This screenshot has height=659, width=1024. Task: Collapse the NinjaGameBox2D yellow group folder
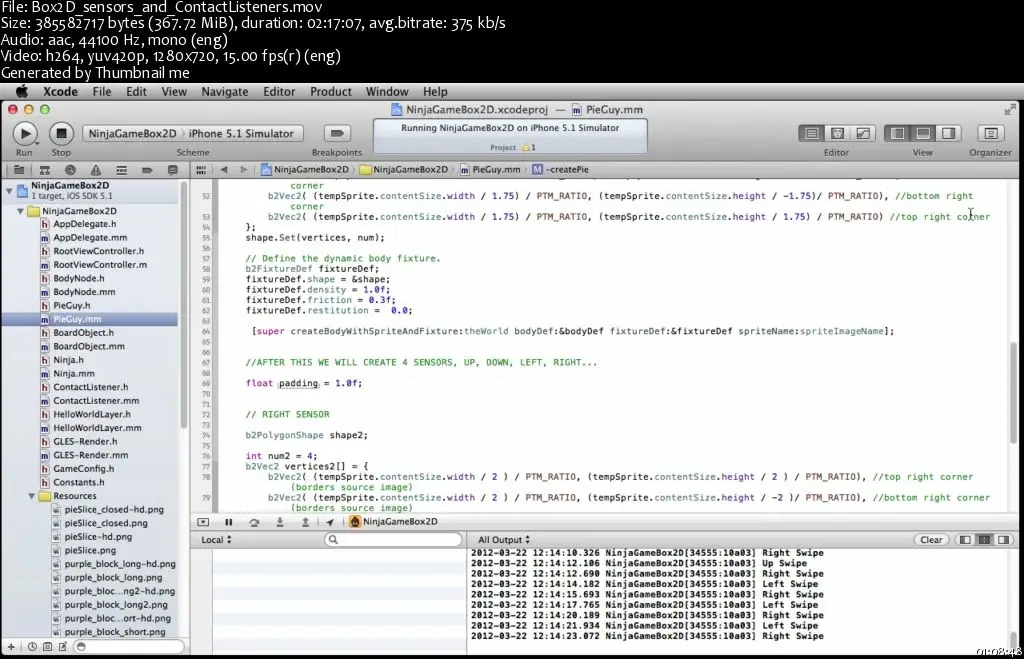[x=20, y=211]
